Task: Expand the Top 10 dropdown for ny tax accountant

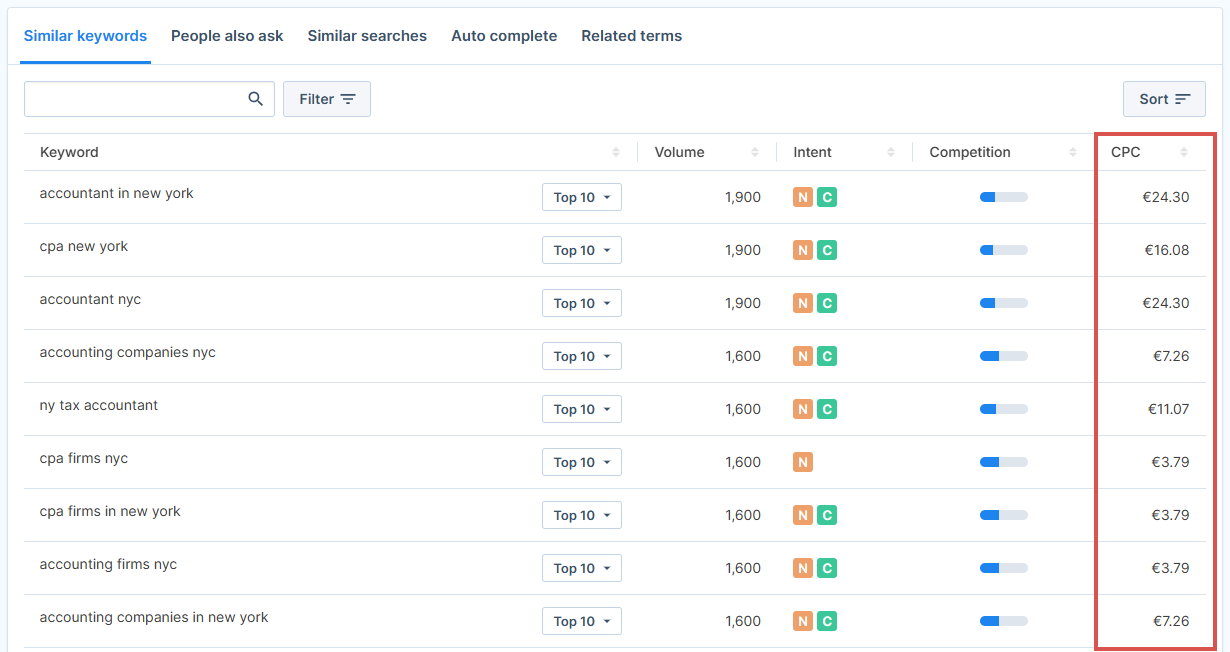Action: 582,409
